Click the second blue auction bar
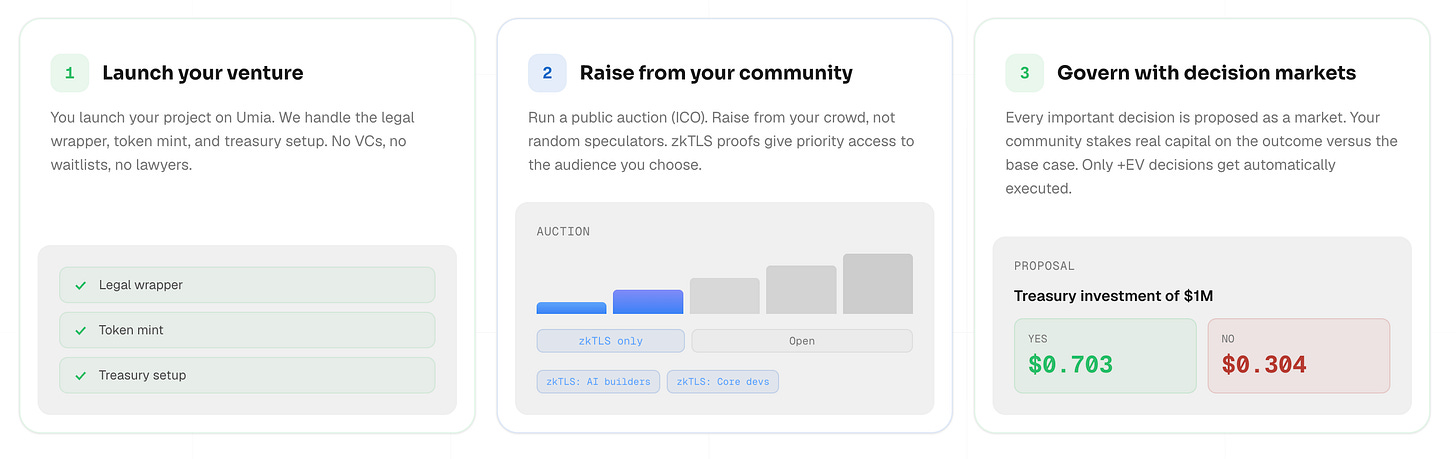Screen dimensions: 1456x459 (x=648, y=302)
